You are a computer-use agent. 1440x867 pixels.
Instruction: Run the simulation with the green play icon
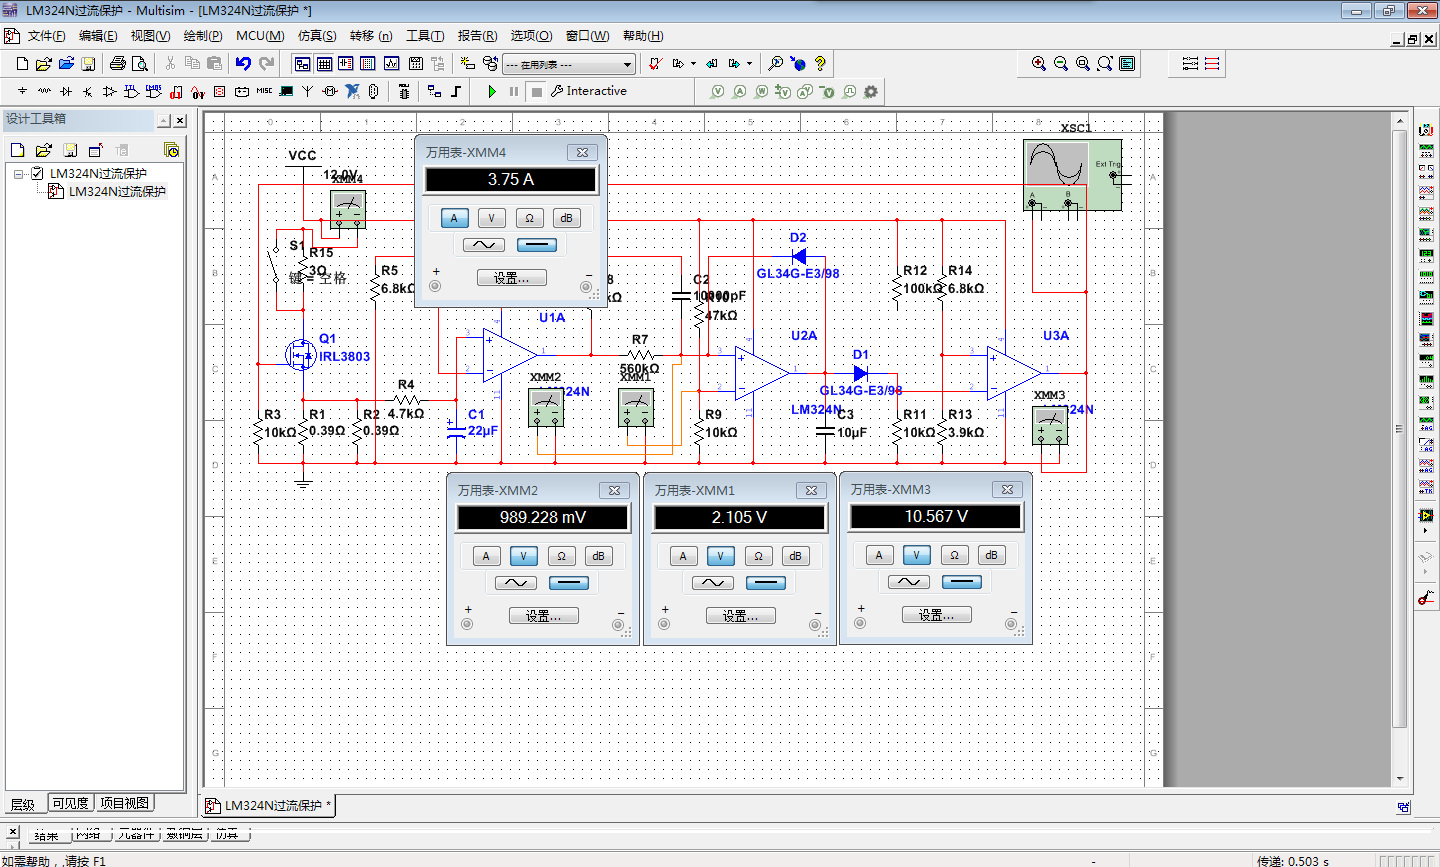491,91
